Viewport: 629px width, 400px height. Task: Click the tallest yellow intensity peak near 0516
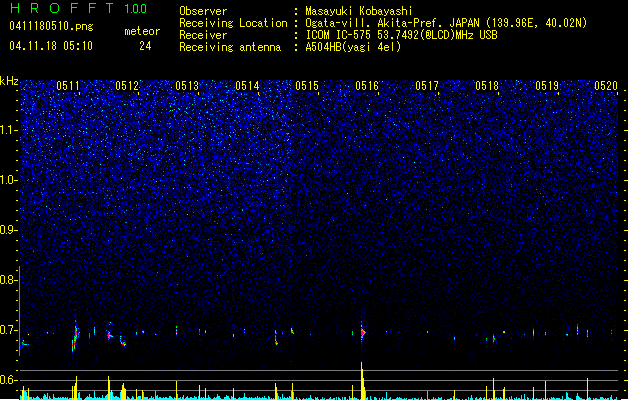pos(362,380)
